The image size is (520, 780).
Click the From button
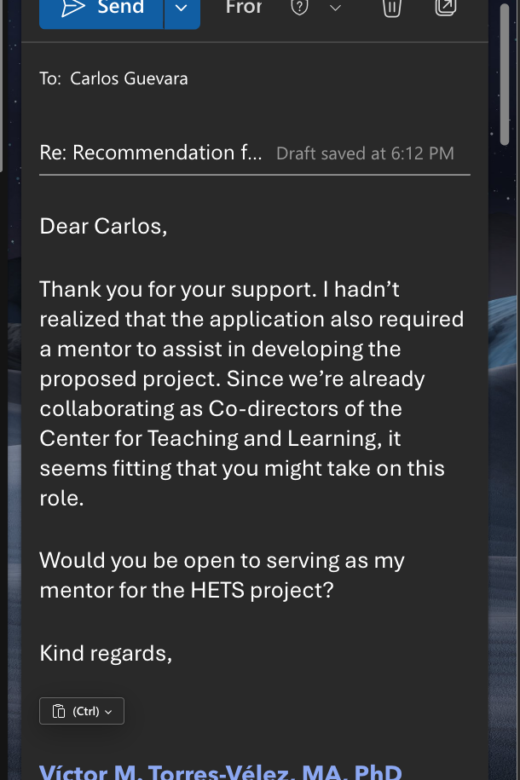[244, 7]
